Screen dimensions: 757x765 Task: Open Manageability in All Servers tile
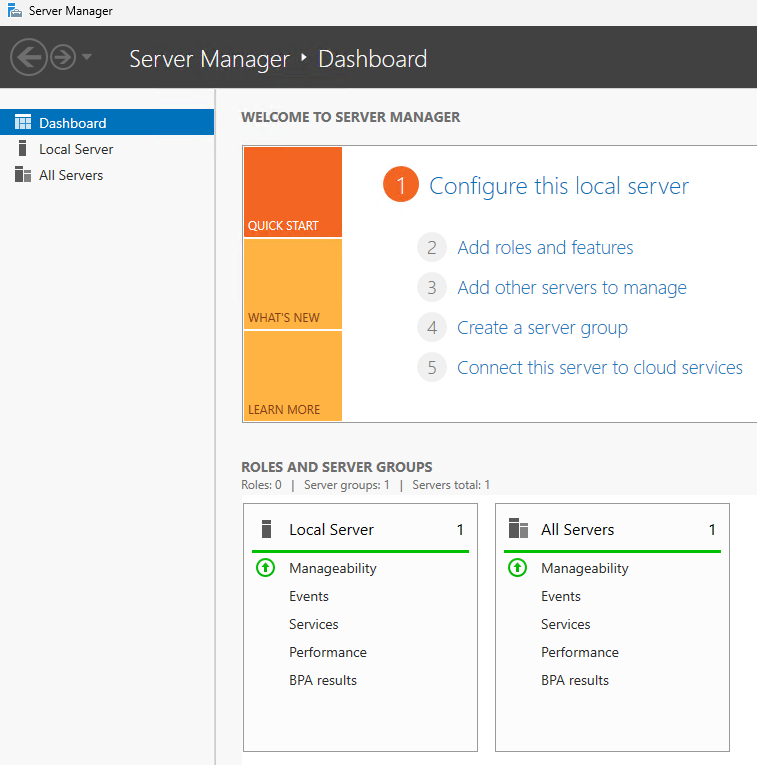coord(585,568)
